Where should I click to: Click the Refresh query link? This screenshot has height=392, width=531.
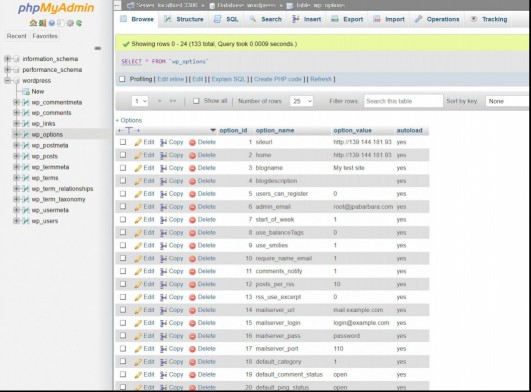tap(321, 79)
